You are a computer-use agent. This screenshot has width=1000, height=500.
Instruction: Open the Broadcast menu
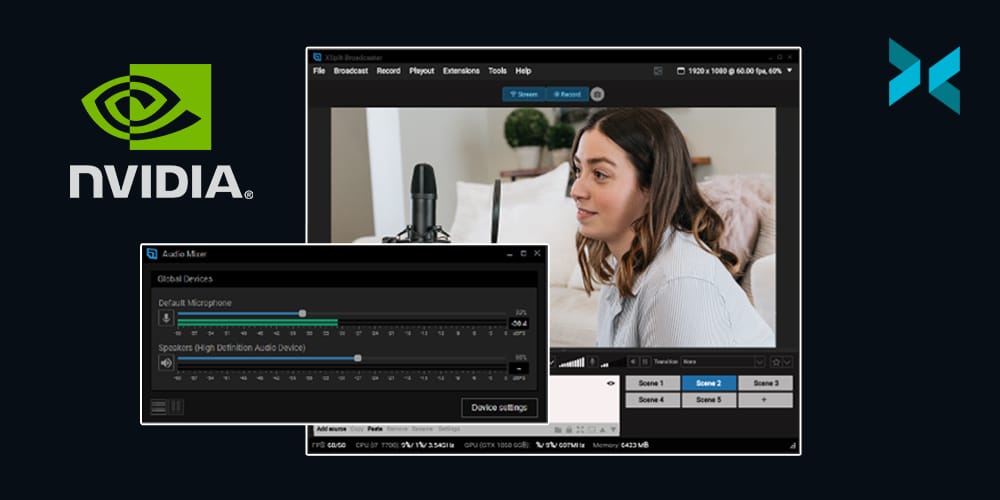click(351, 71)
